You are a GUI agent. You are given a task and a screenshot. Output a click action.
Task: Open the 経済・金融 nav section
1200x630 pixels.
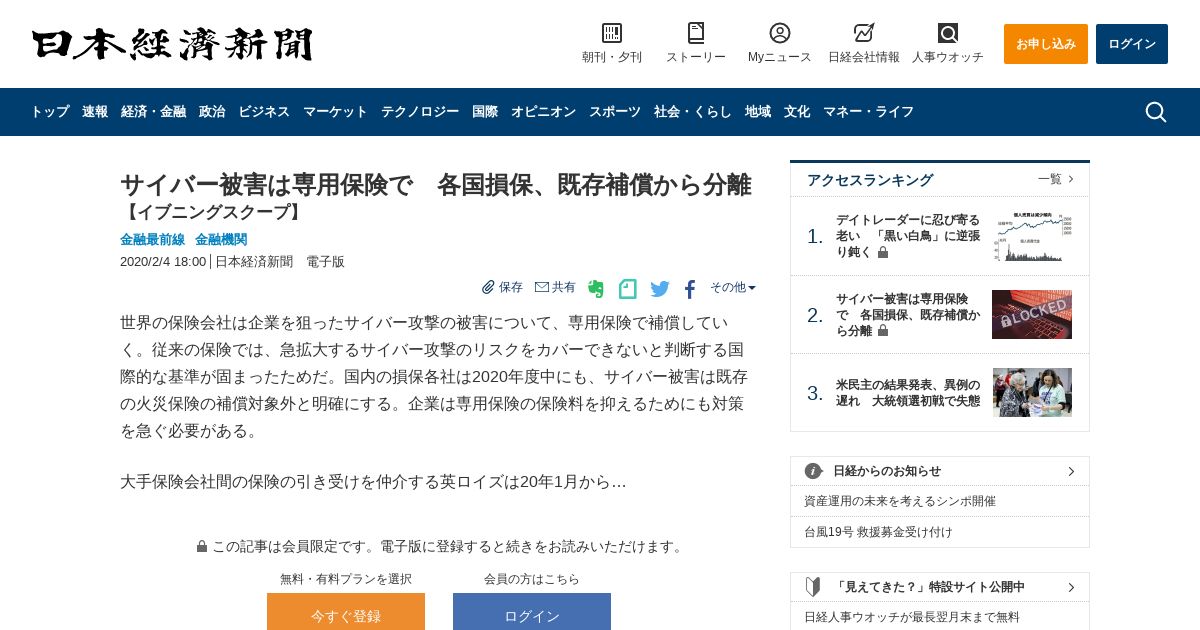point(154,112)
